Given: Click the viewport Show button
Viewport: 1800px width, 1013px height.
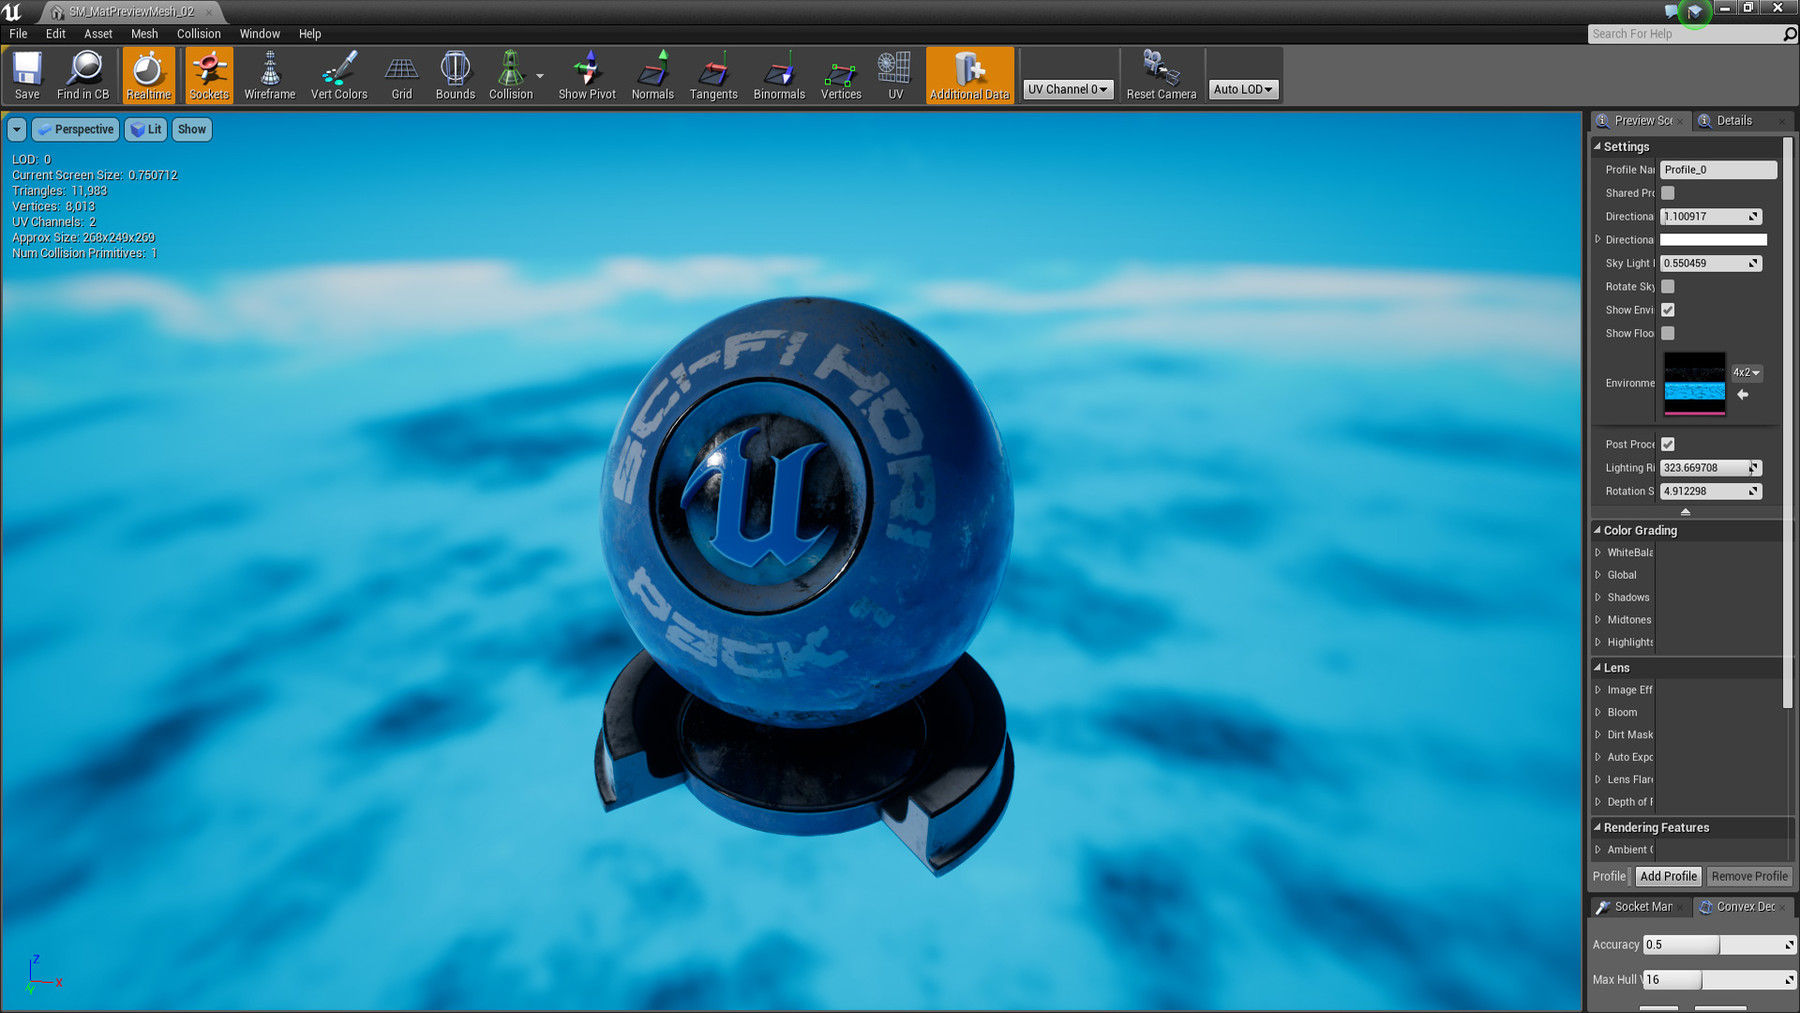Looking at the screenshot, I should point(192,129).
